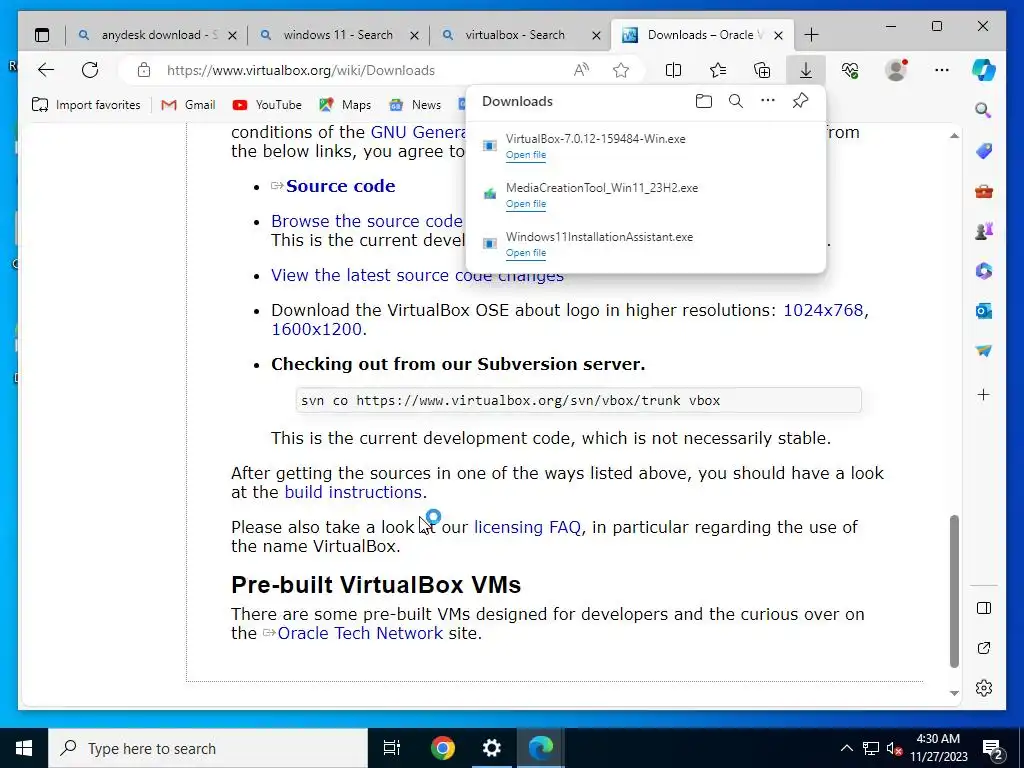Go back with the browser back arrow

46,70
